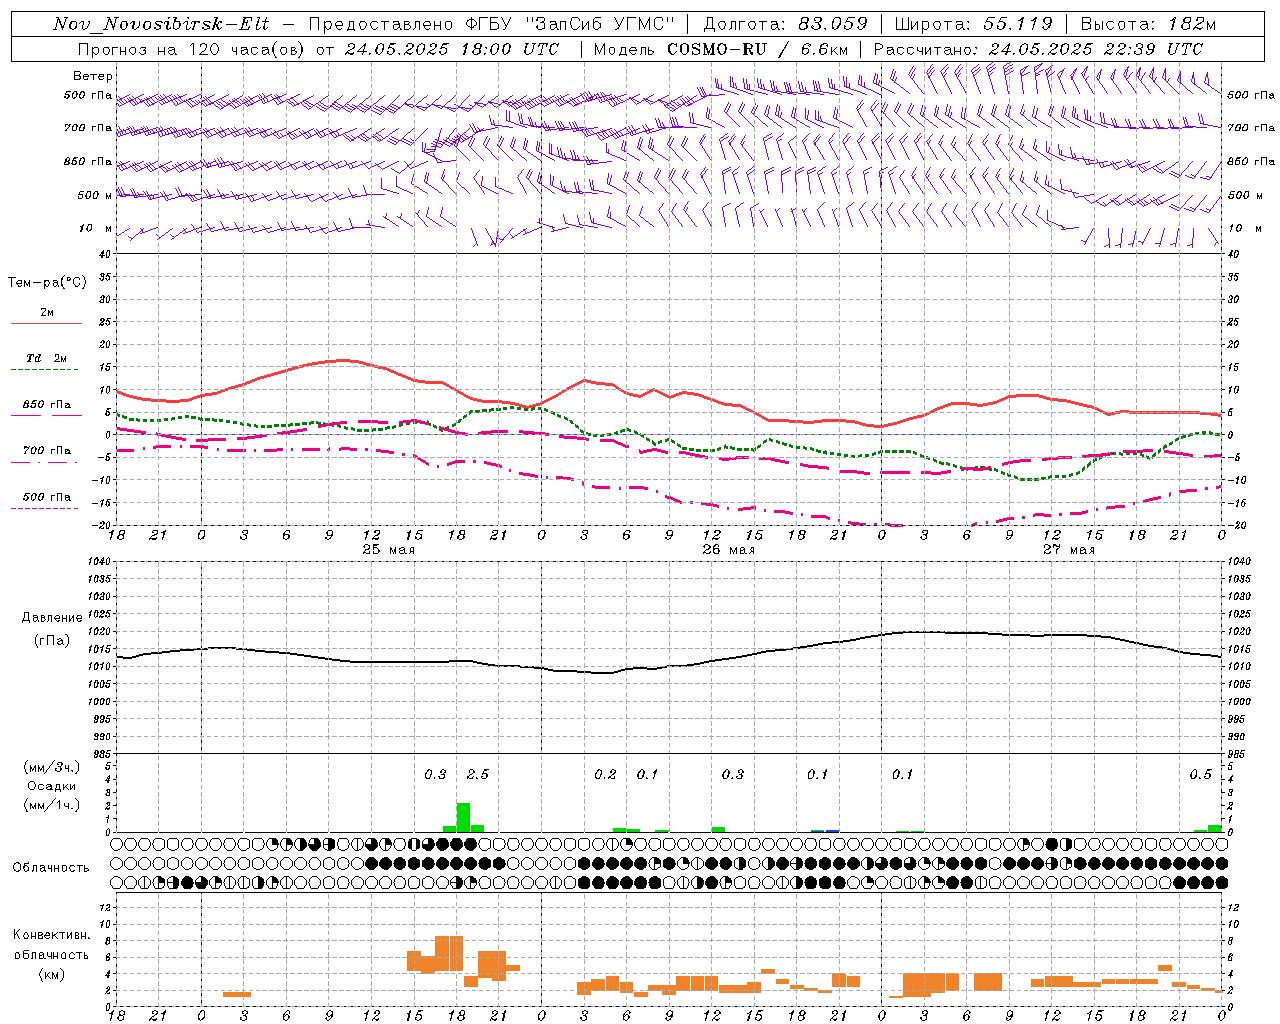The width and height of the screenshot is (1280, 1024).
Task: Click the (мм/1ч.) precipitation unit label
Action: click(52, 804)
